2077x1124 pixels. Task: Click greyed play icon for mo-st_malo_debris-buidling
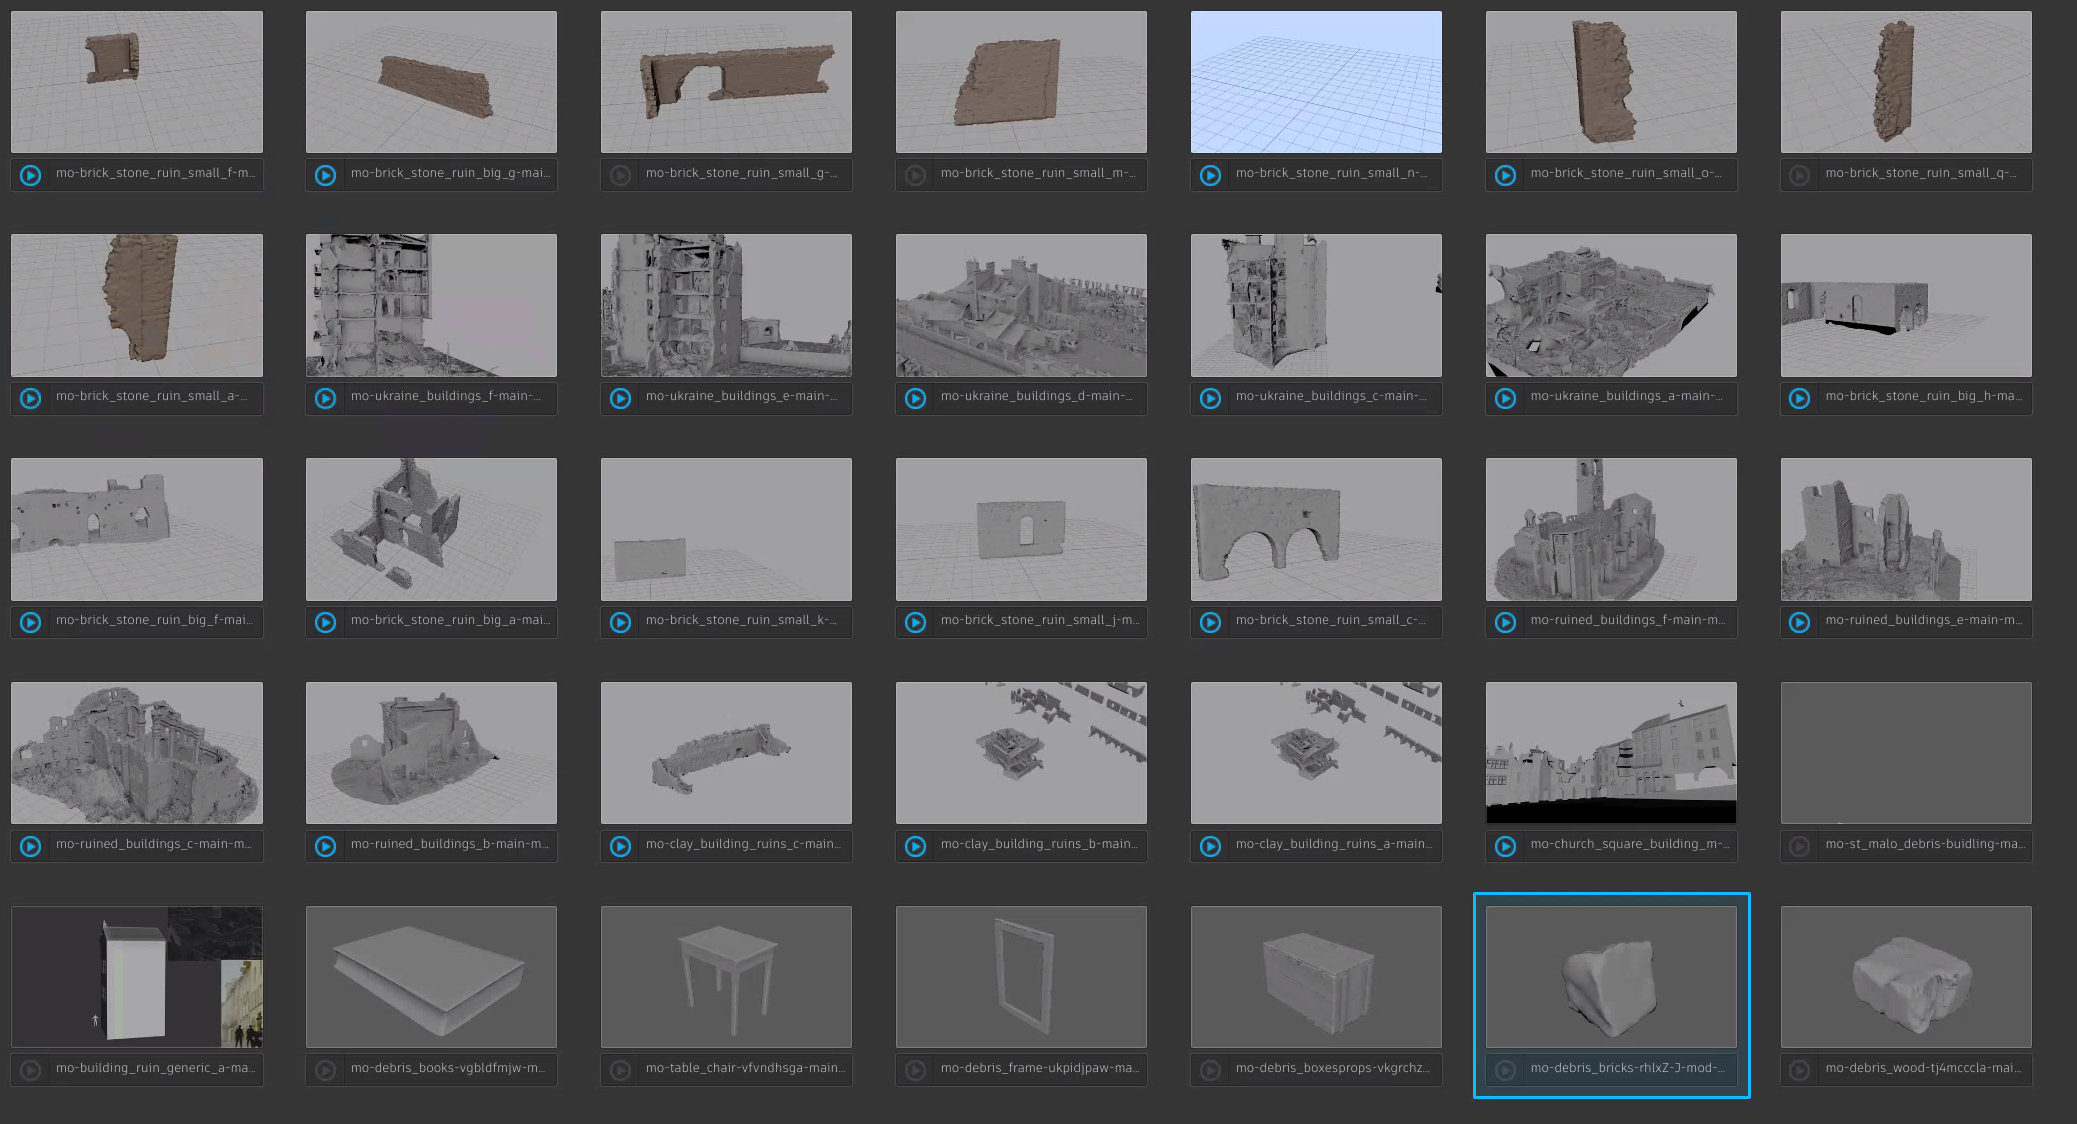[1799, 847]
